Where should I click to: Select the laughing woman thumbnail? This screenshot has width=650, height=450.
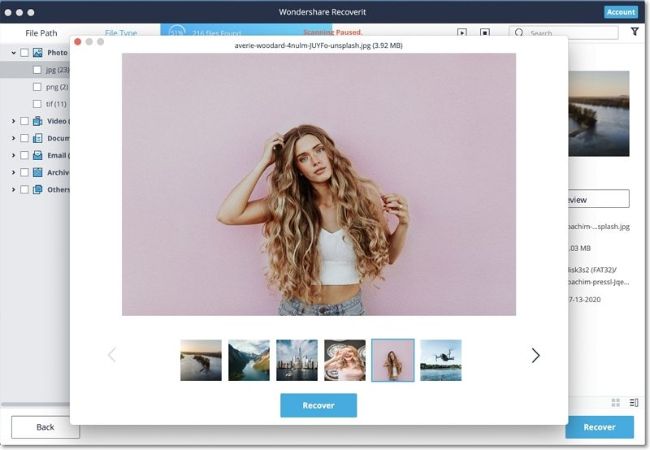click(345, 360)
